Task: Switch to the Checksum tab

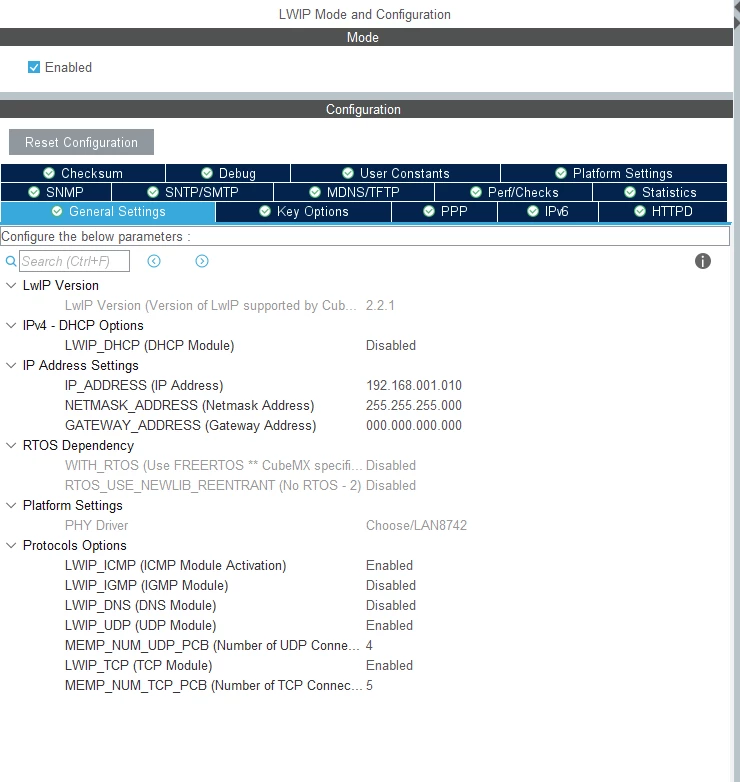Action: 83,173
